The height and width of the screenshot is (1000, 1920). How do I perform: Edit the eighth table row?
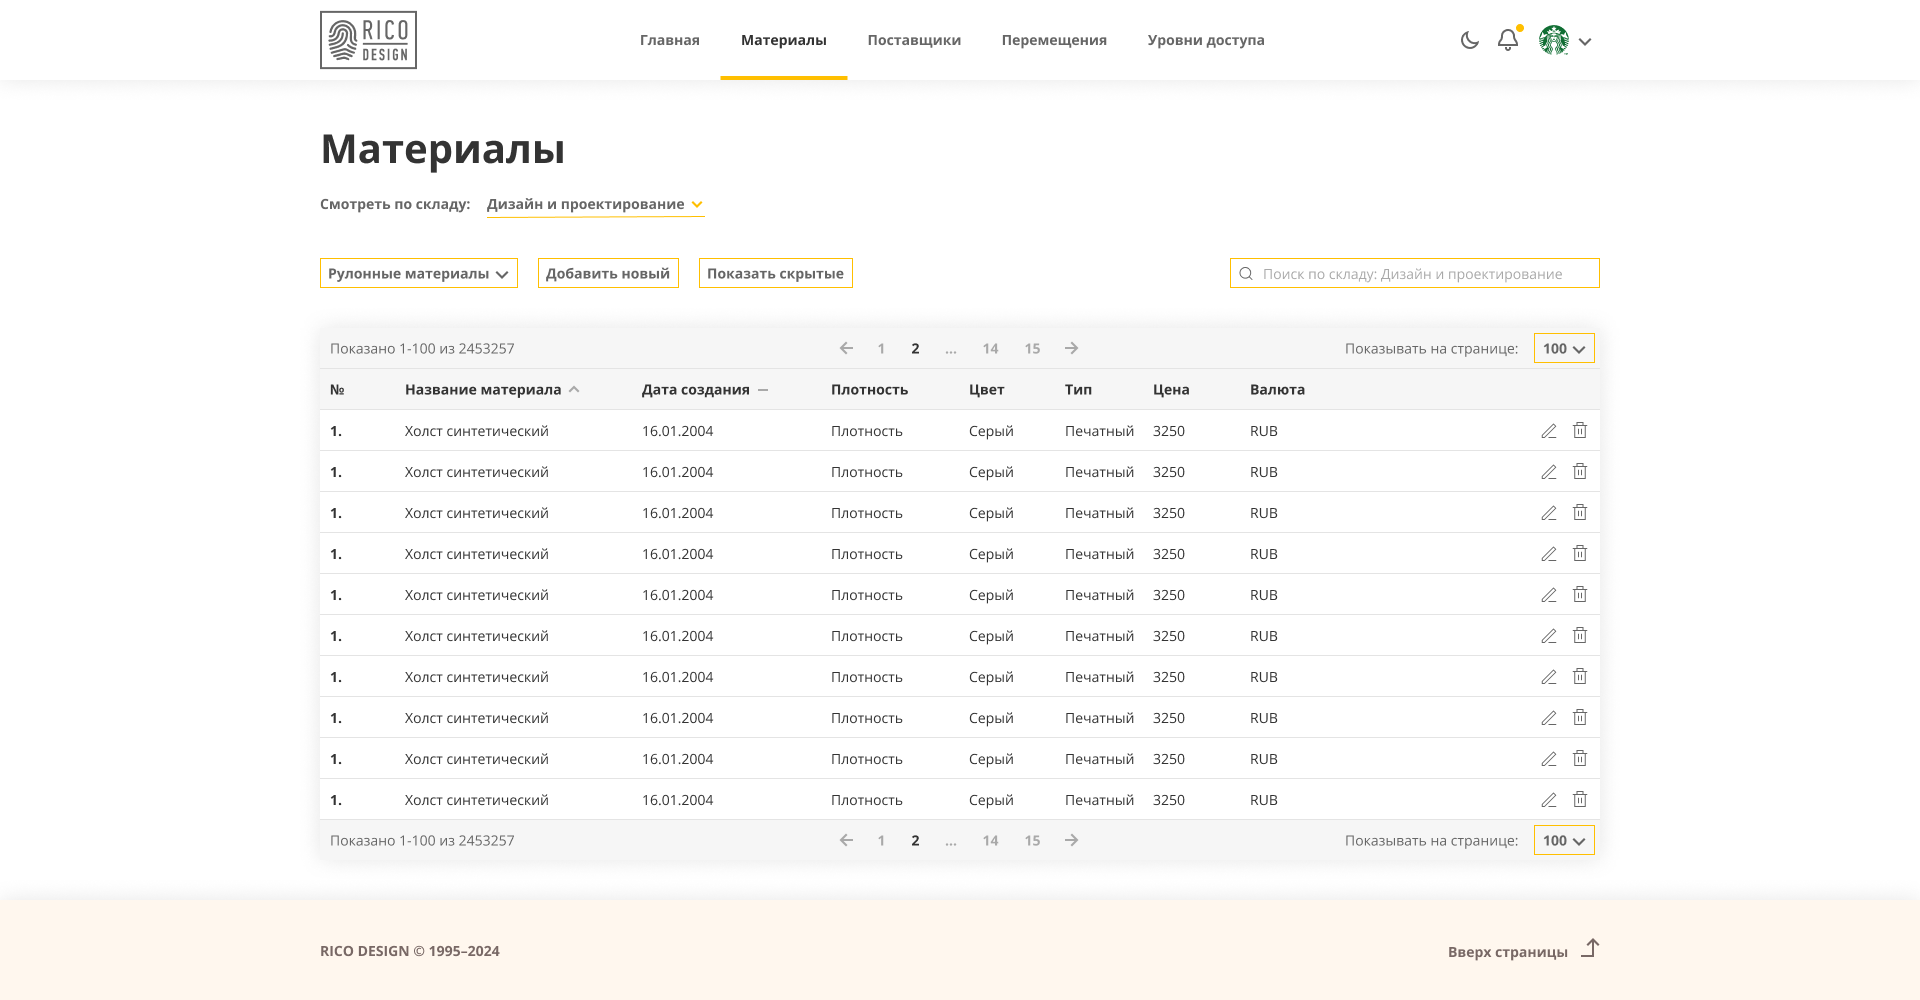tap(1549, 718)
